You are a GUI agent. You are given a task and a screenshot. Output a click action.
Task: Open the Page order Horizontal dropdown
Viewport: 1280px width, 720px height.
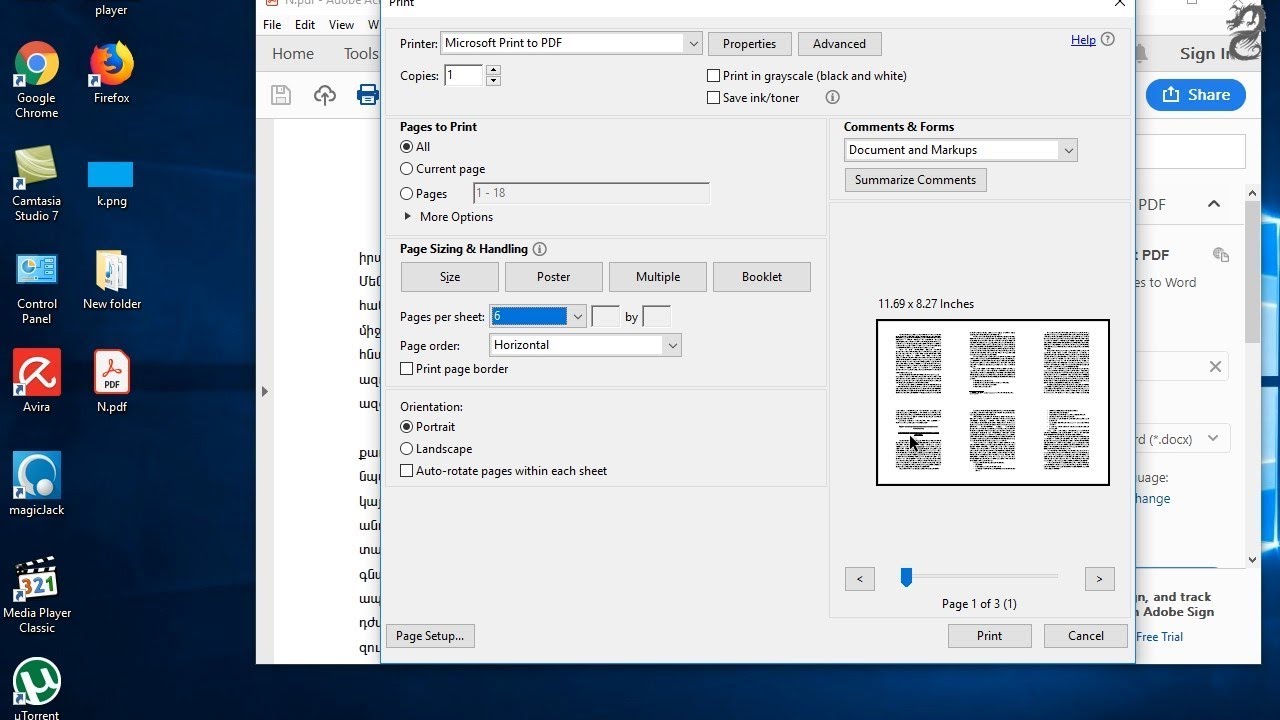point(586,345)
